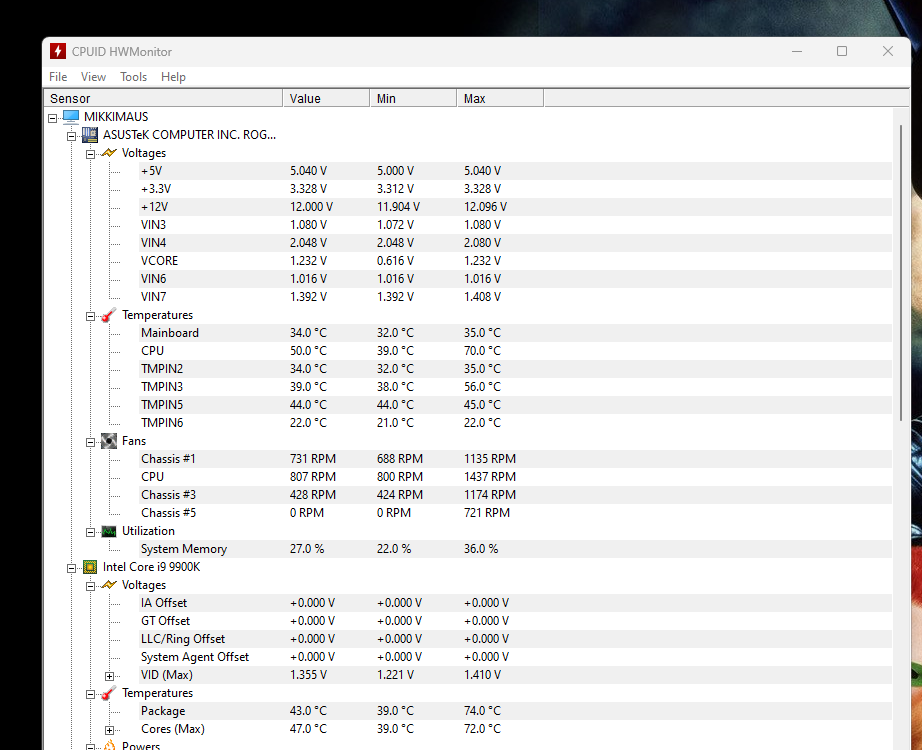Minimize the HWMonitor window
Image resolution: width=922 pixels, height=750 pixels.
(x=797, y=51)
